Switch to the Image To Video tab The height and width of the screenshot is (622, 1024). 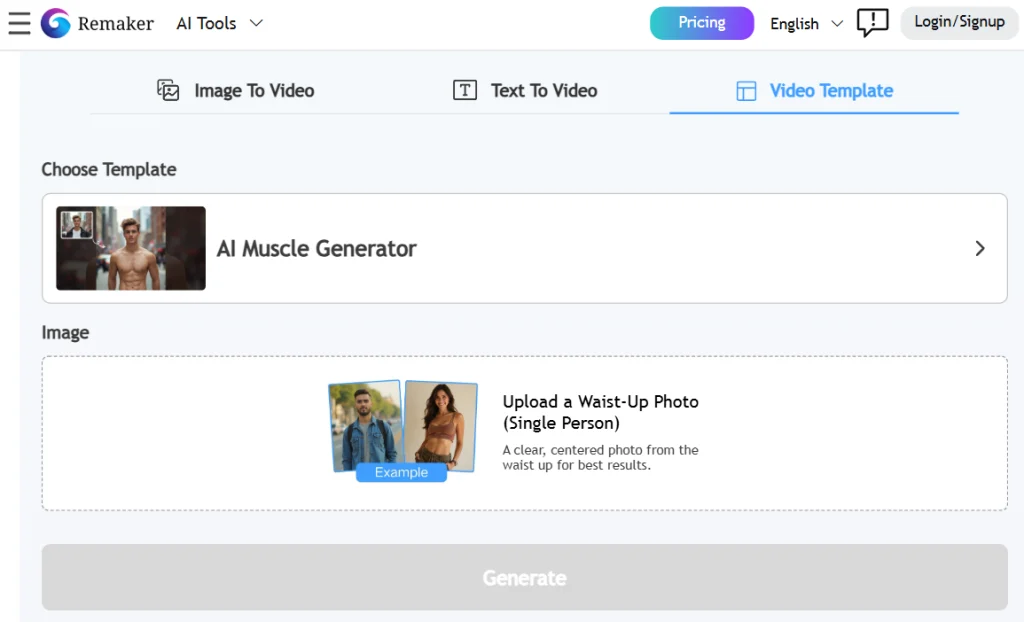pyautogui.click(x=254, y=91)
